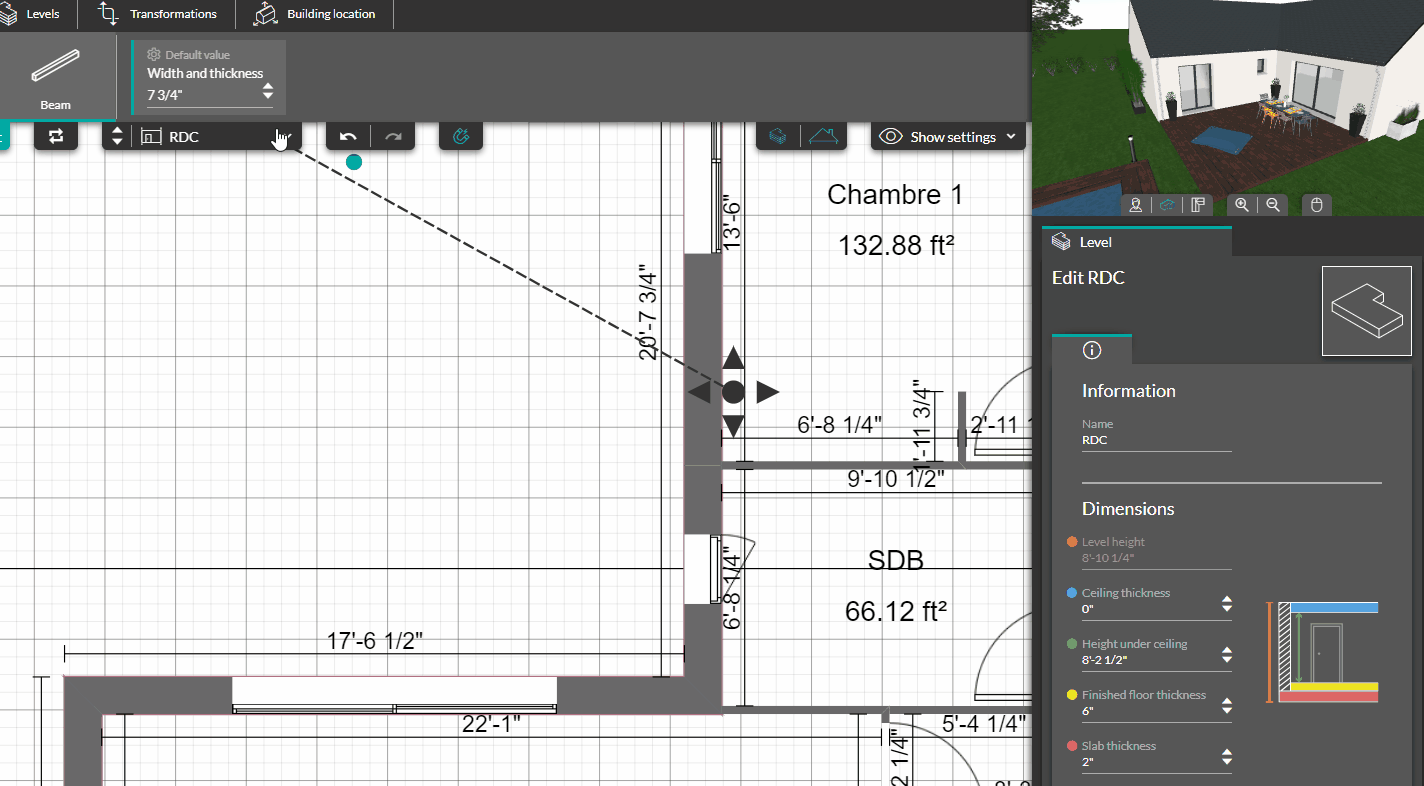Image resolution: width=1424 pixels, height=786 pixels.
Task: Click the center dot of move manipulator
Action: pyautogui.click(x=733, y=392)
